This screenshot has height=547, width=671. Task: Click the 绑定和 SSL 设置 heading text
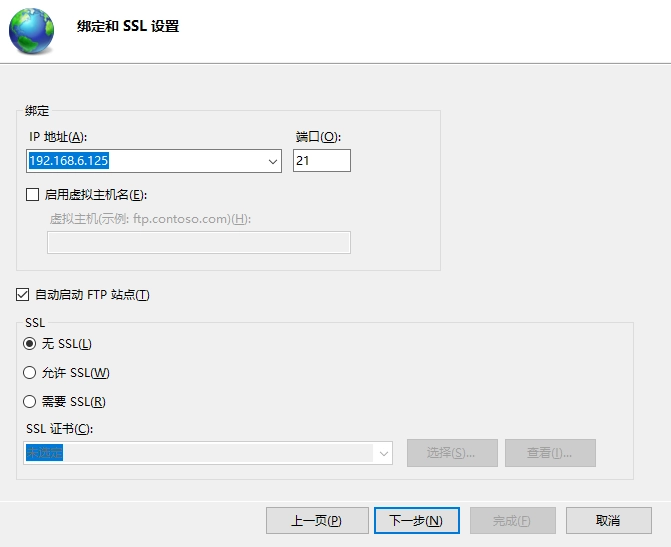coord(128,27)
